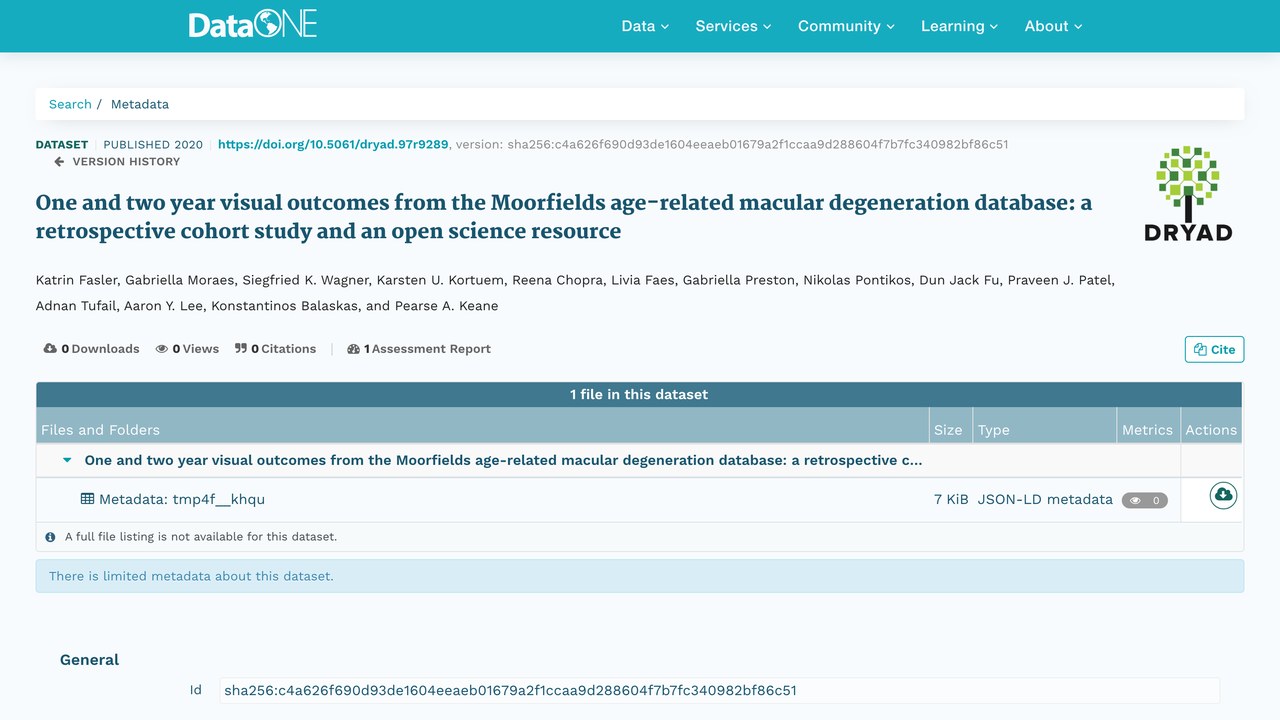The width and height of the screenshot is (1280, 720).
Task: Open Version History
Action: [x=126, y=161]
